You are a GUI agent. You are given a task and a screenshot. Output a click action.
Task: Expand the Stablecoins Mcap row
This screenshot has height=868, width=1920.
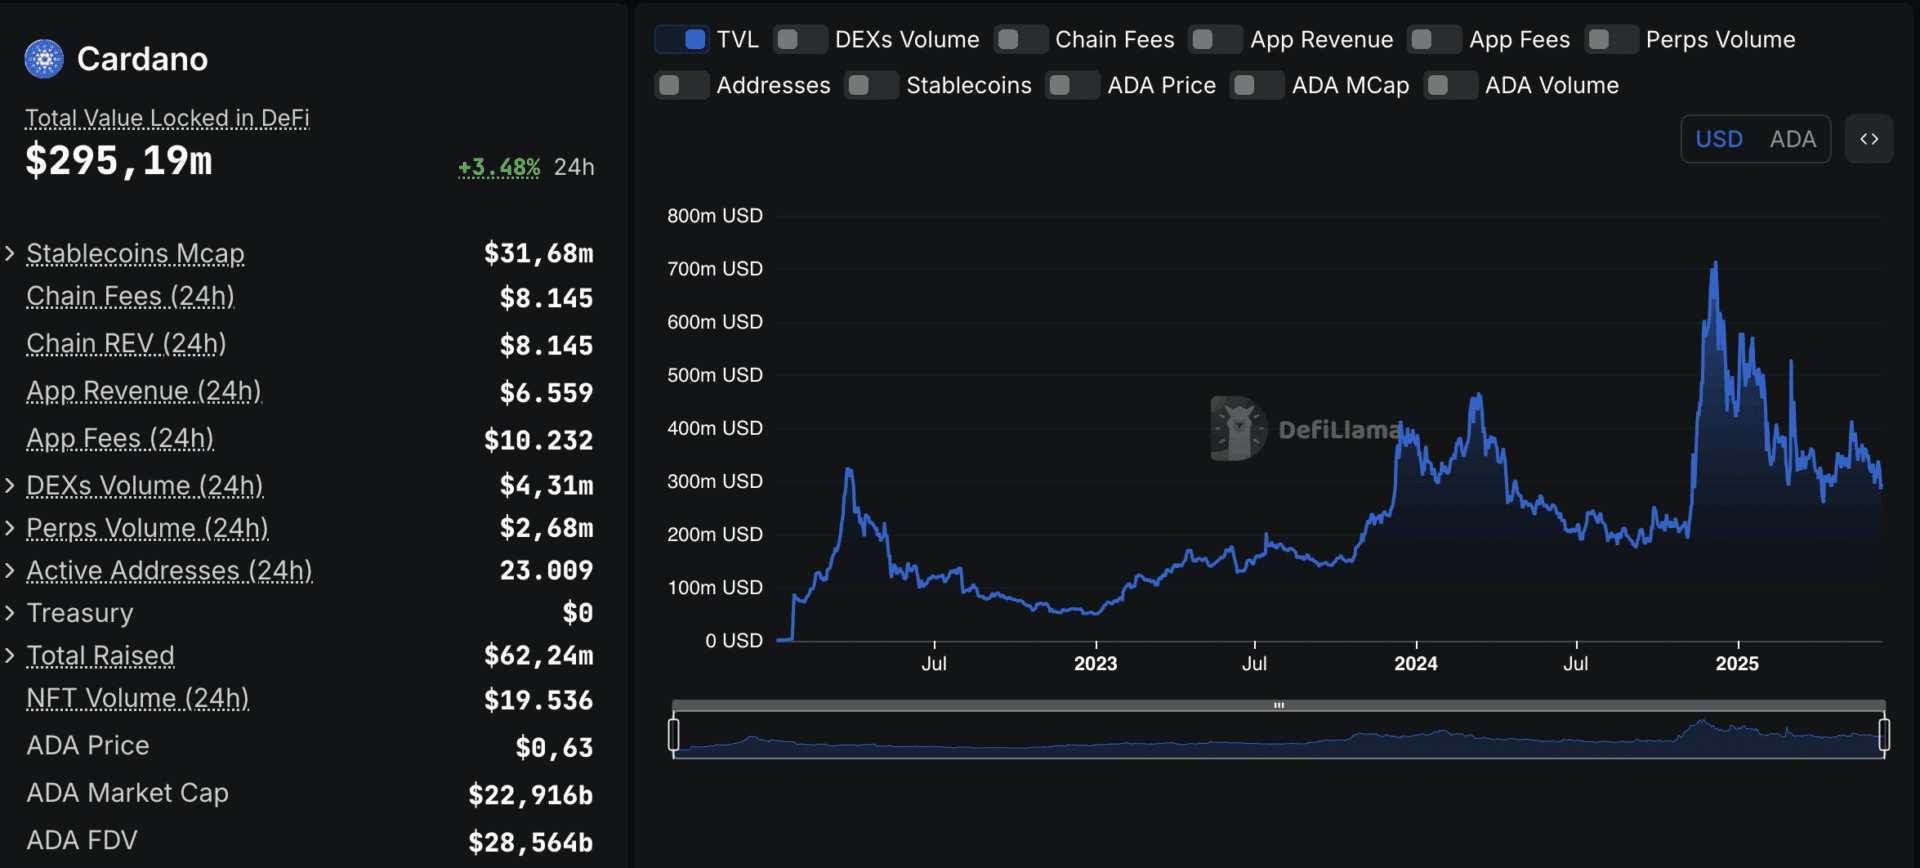coord(10,253)
